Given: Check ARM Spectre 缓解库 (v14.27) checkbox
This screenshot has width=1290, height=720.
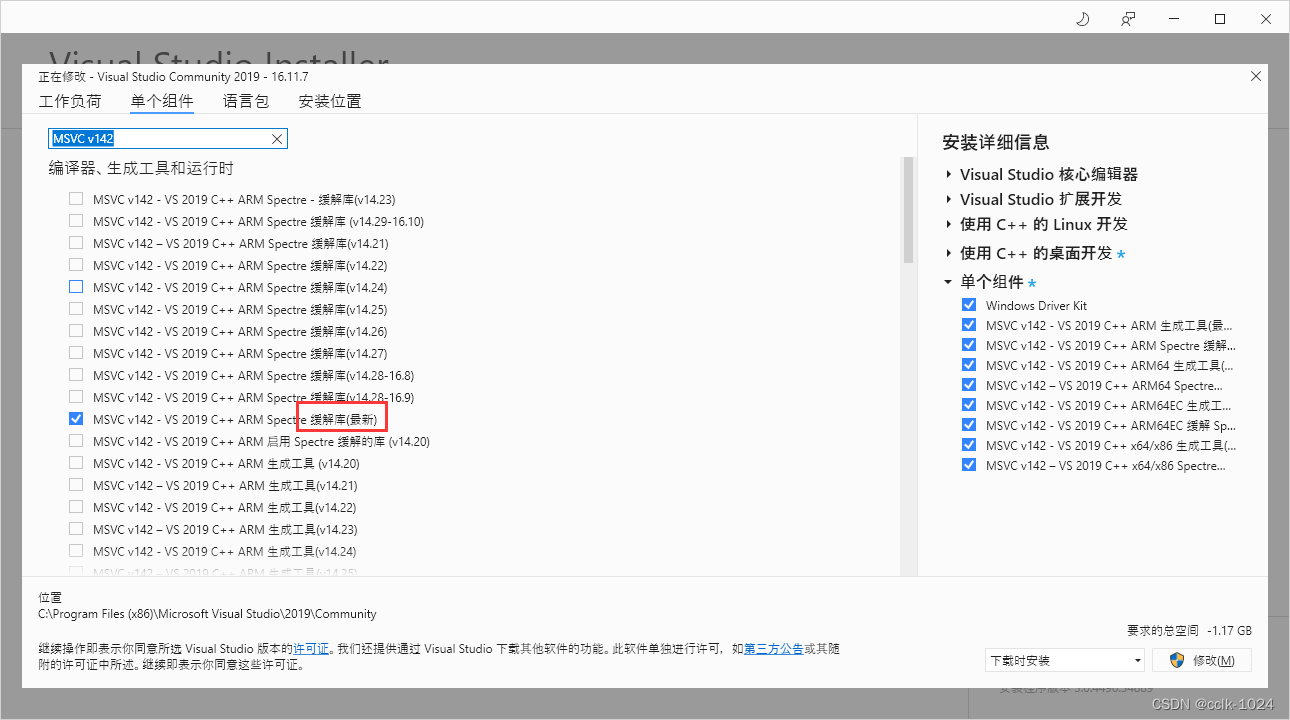Looking at the screenshot, I should coord(76,353).
